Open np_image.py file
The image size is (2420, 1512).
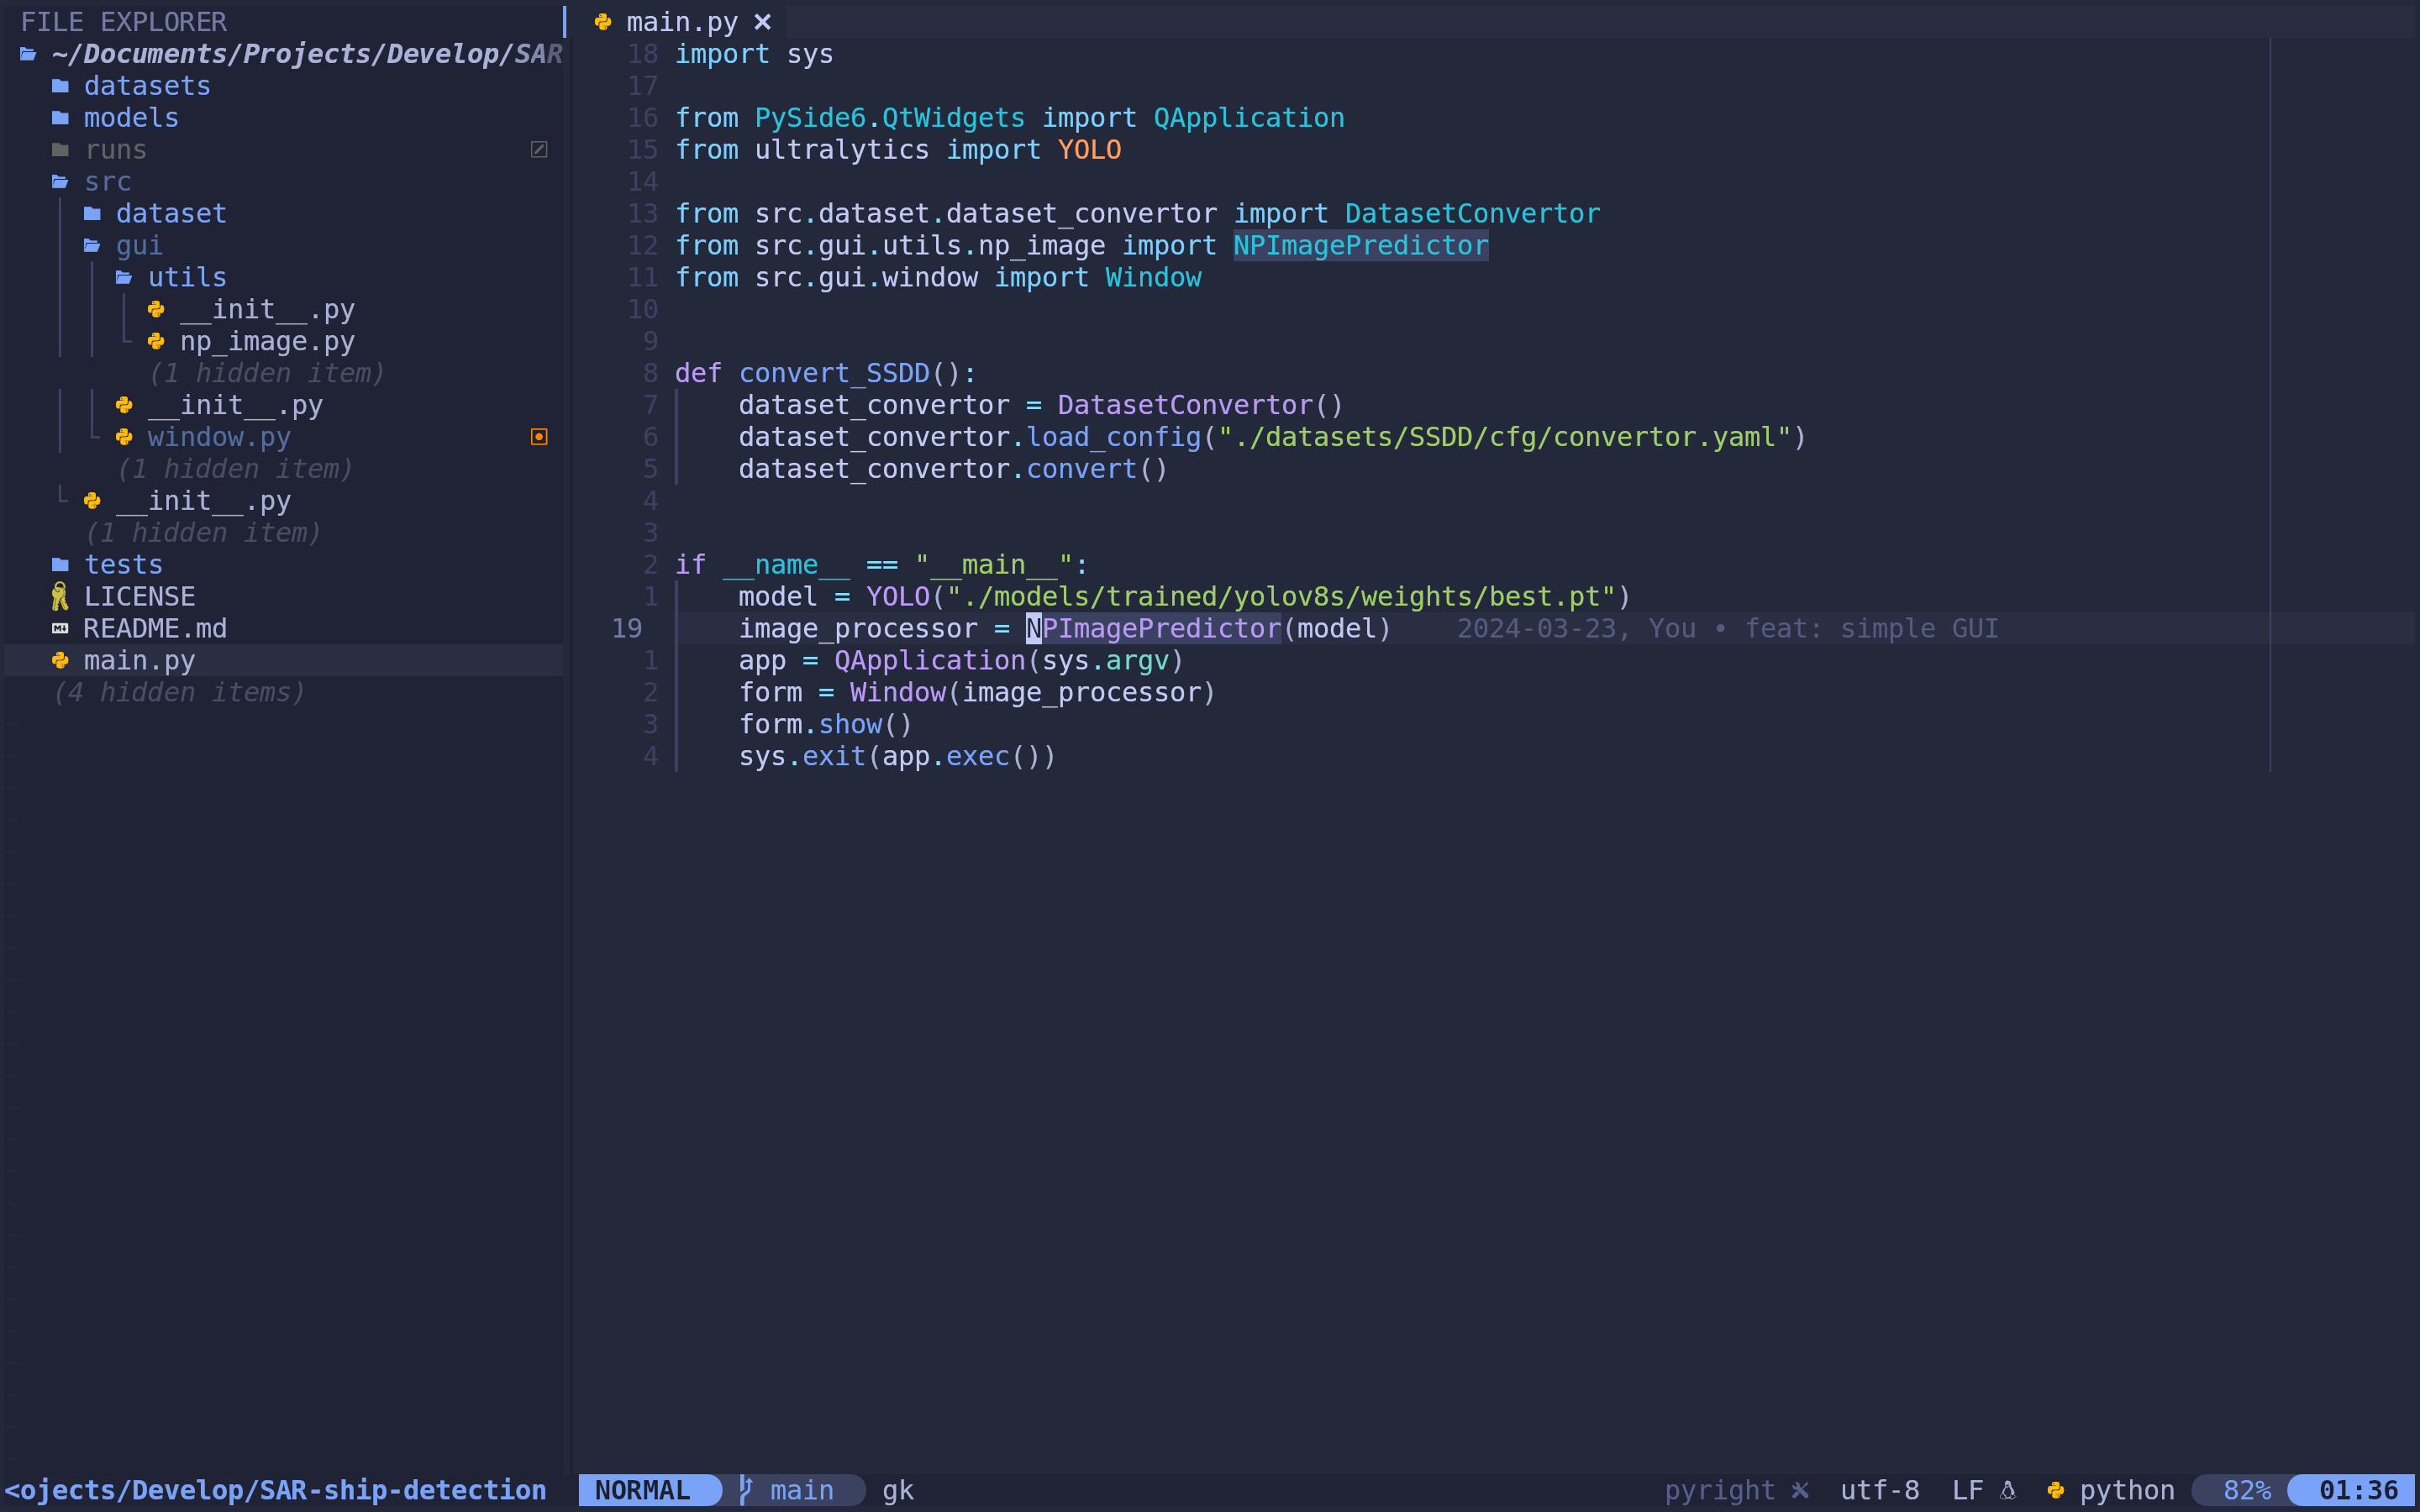[267, 342]
